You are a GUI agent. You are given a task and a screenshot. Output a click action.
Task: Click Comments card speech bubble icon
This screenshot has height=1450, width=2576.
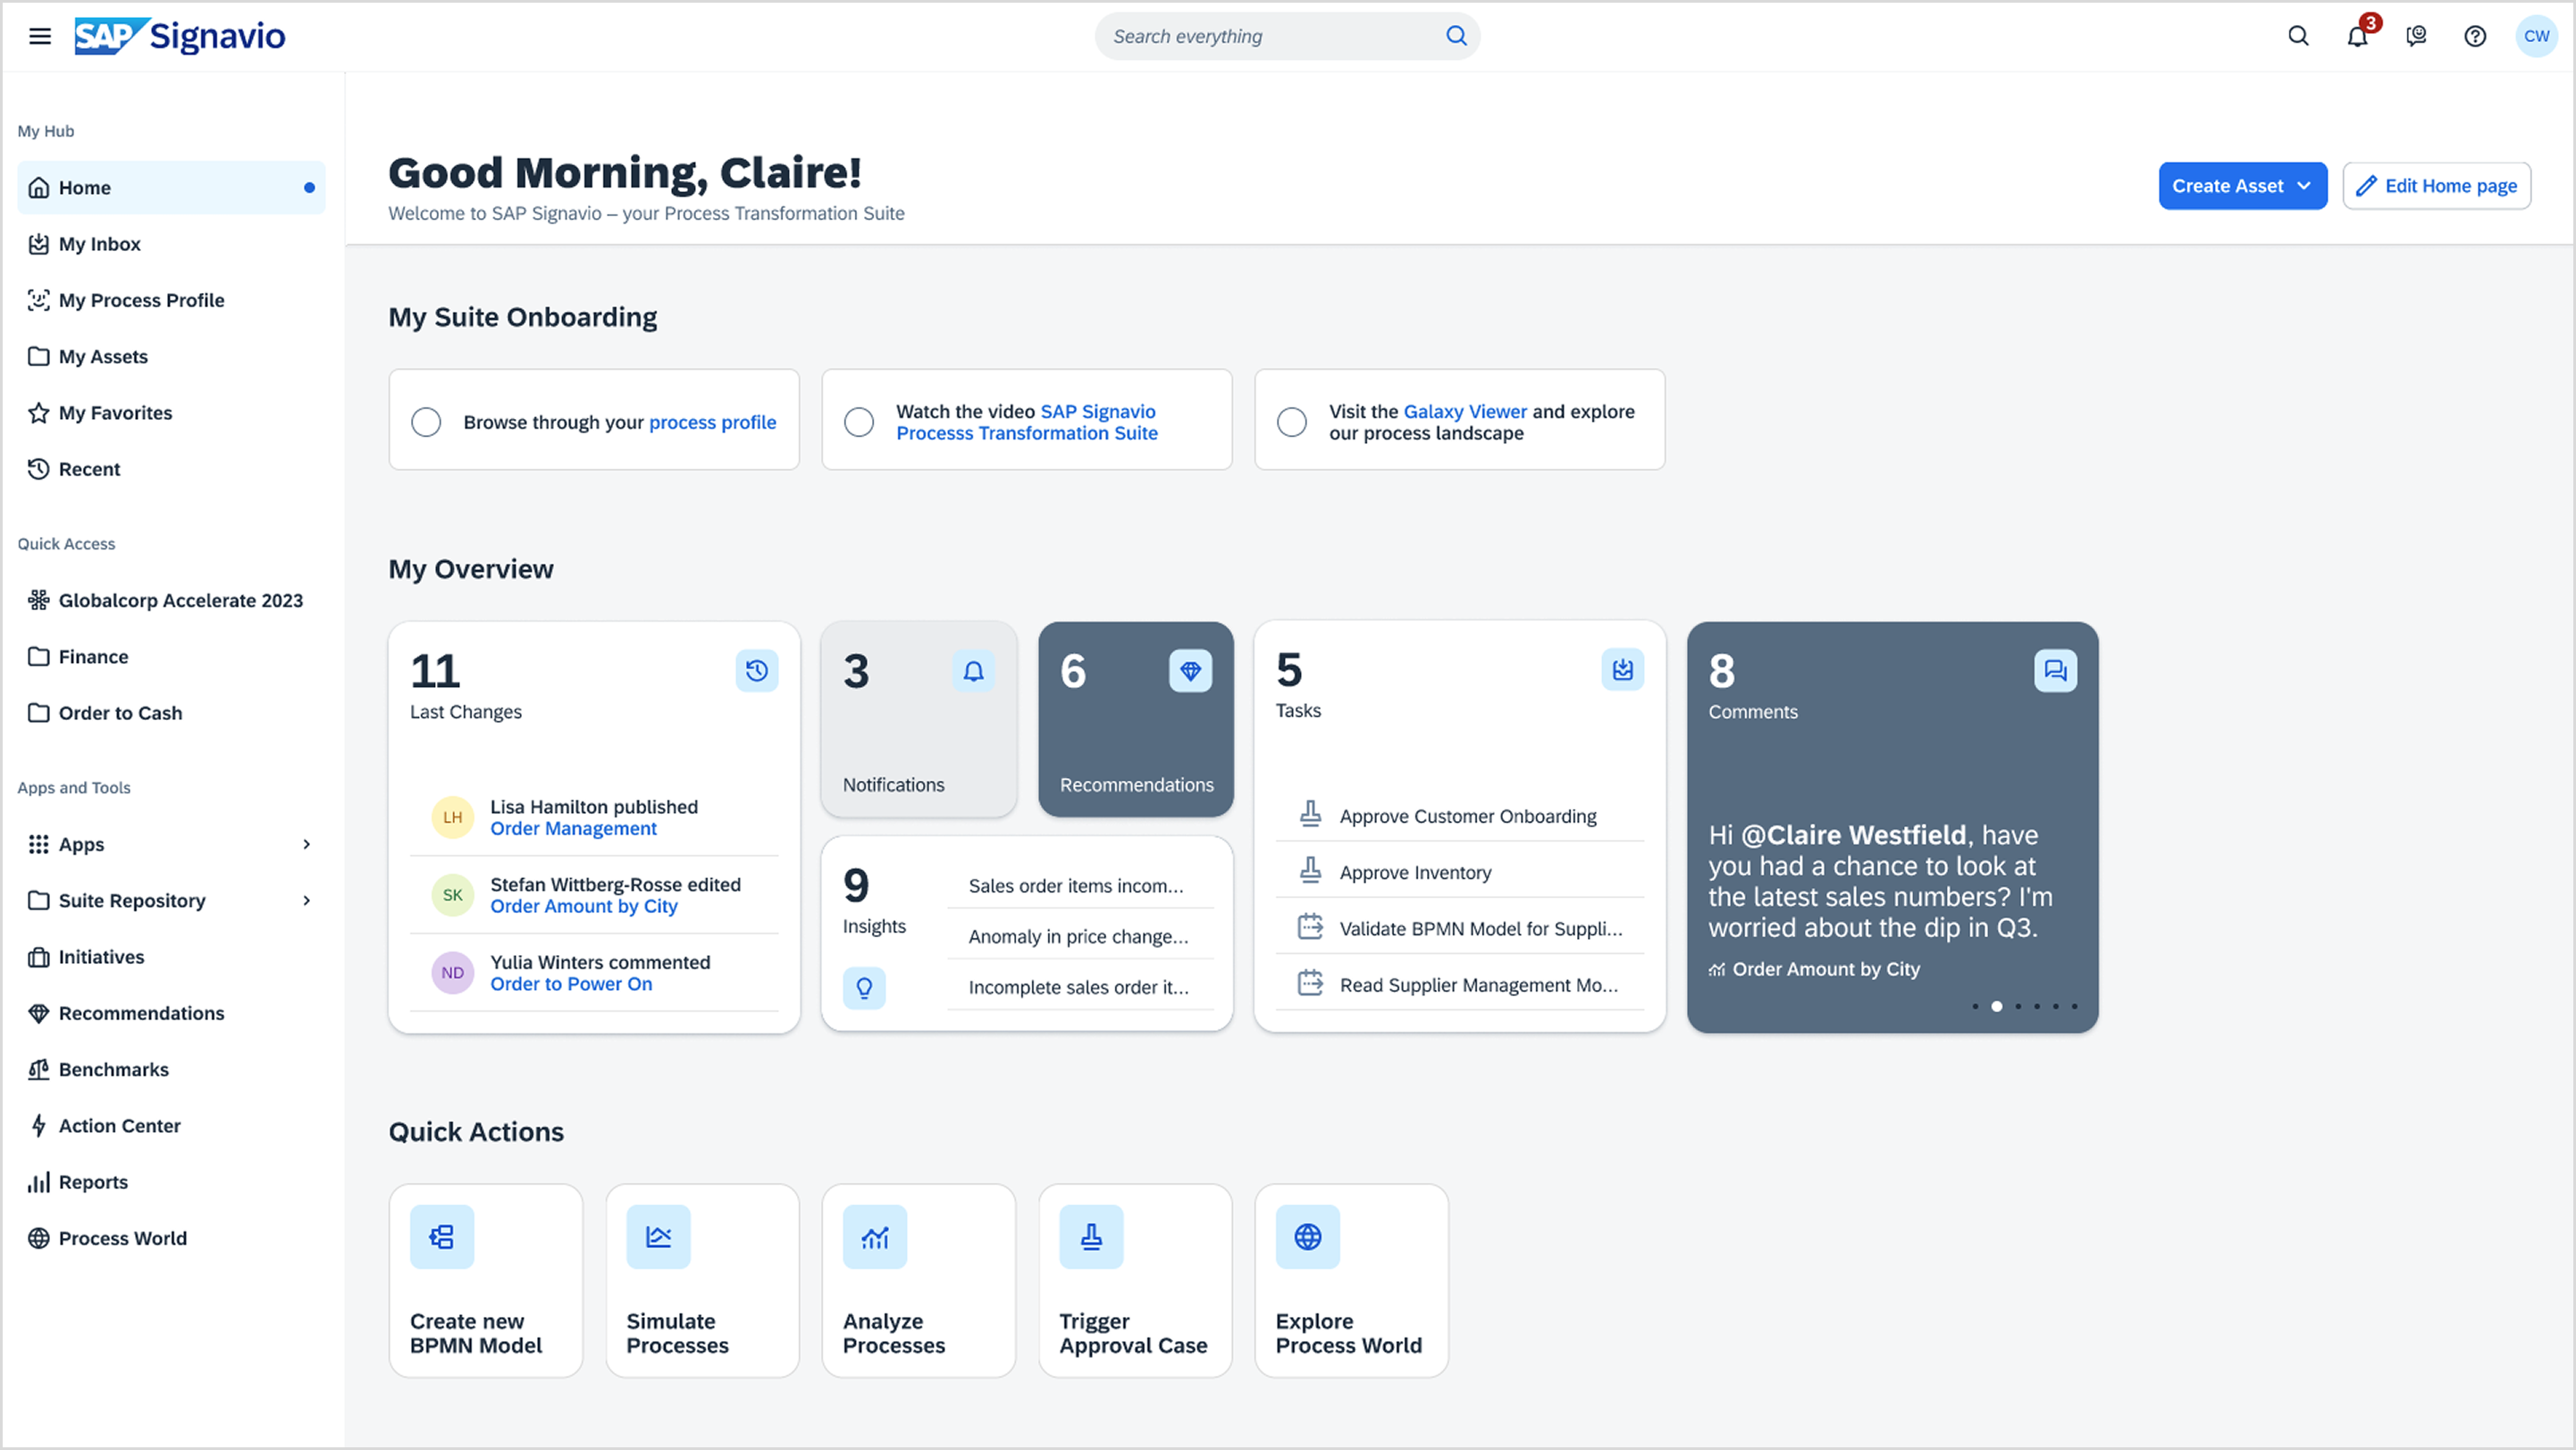coord(2055,670)
